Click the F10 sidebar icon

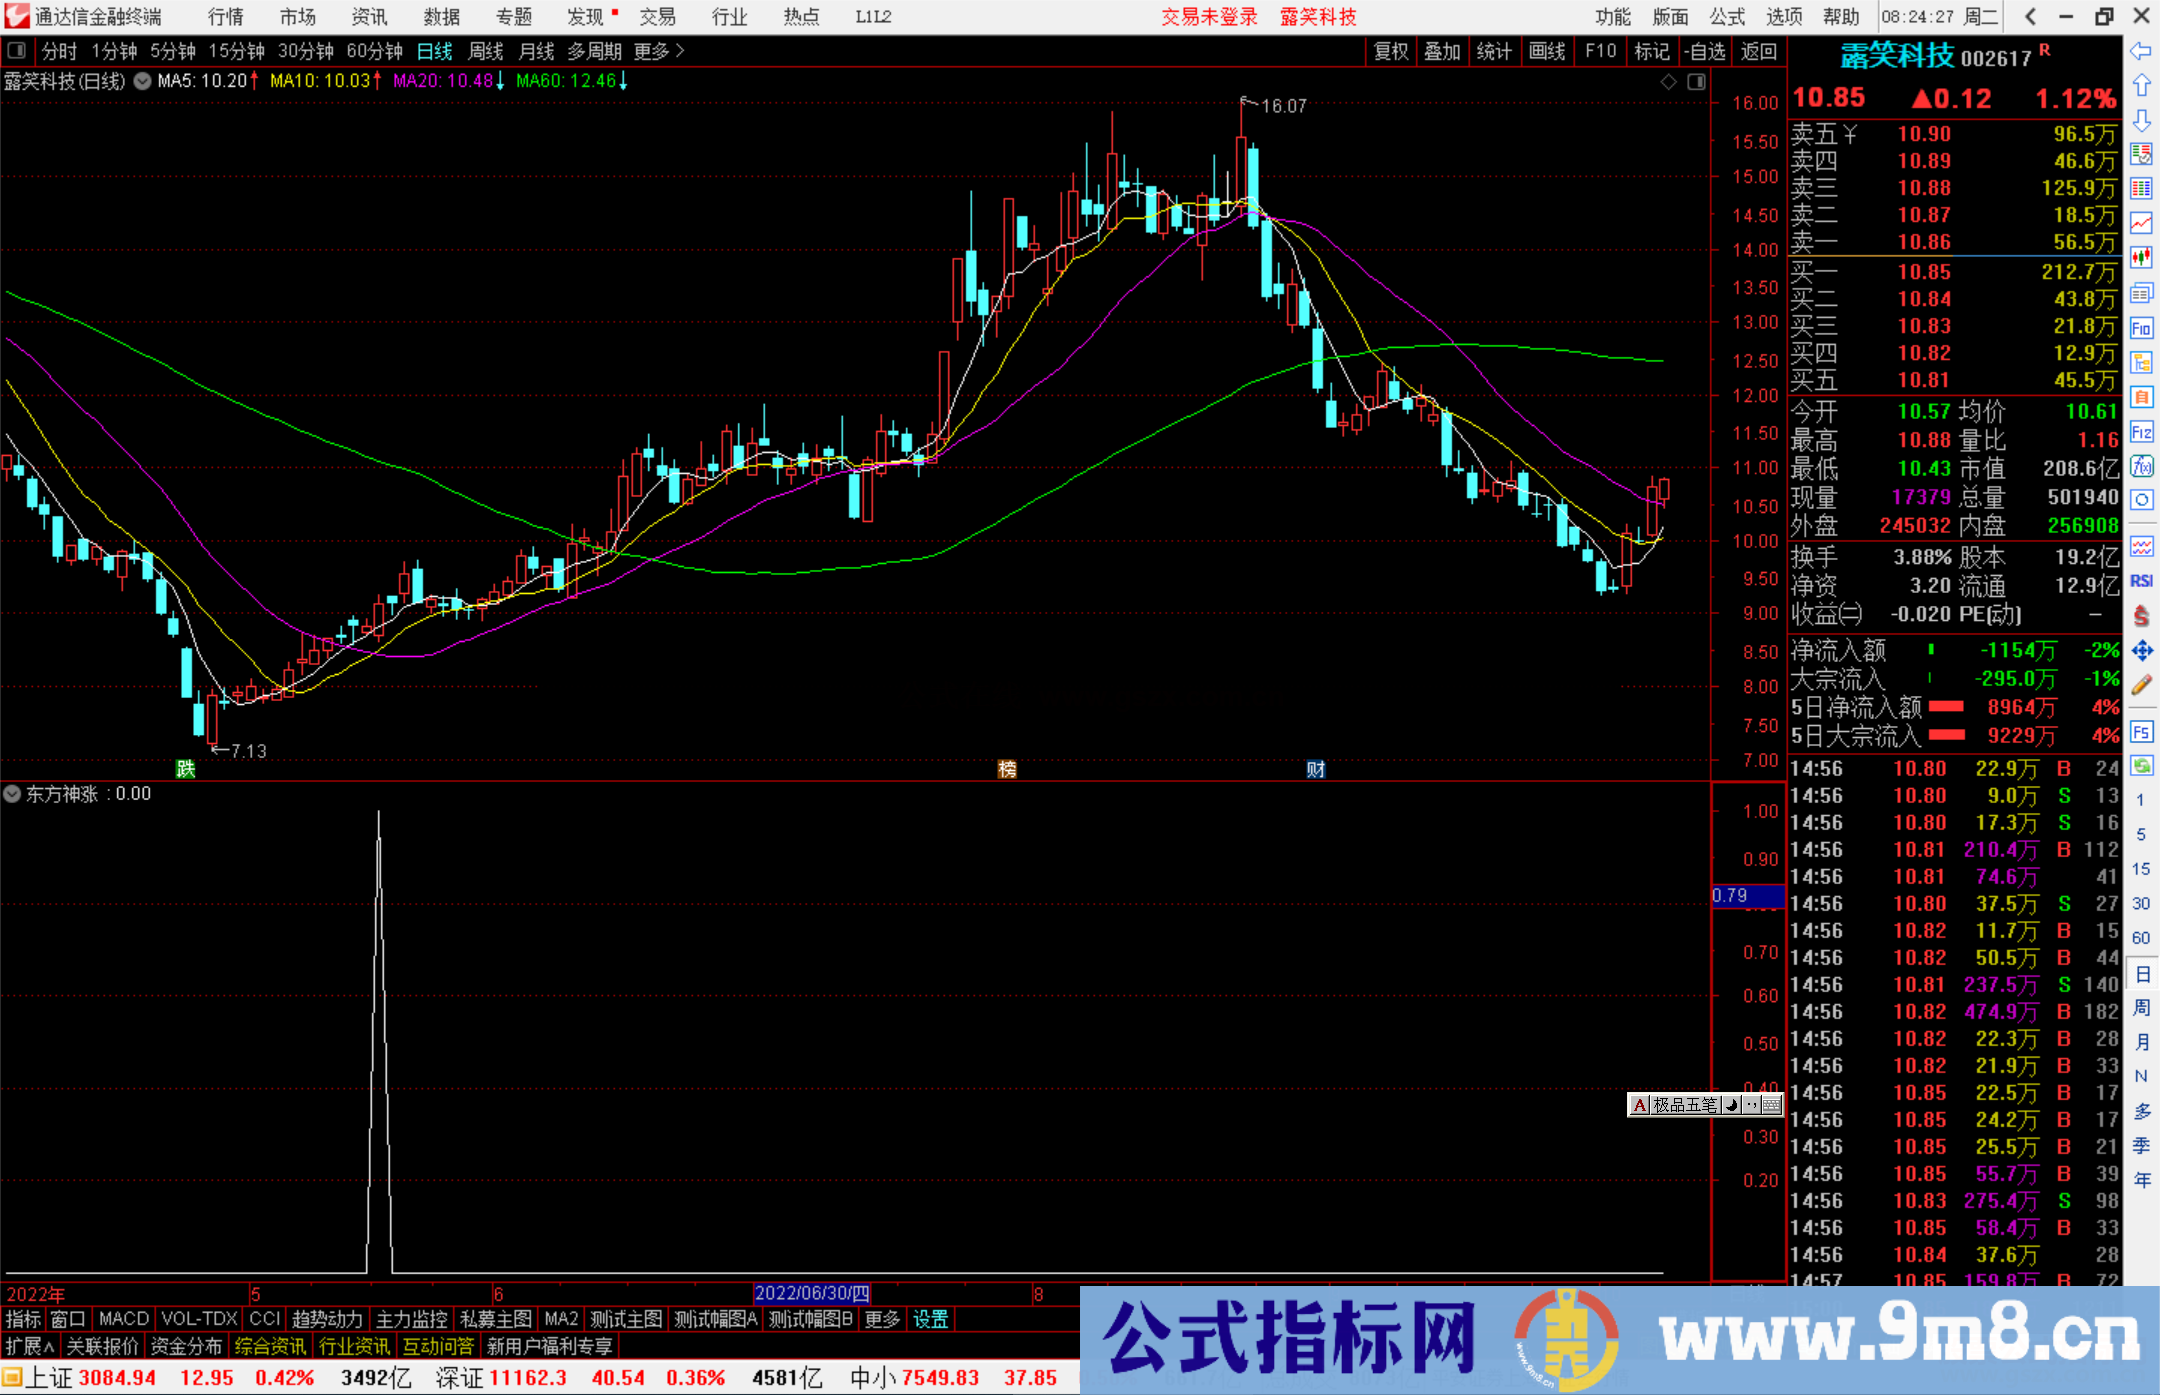(x=2141, y=328)
